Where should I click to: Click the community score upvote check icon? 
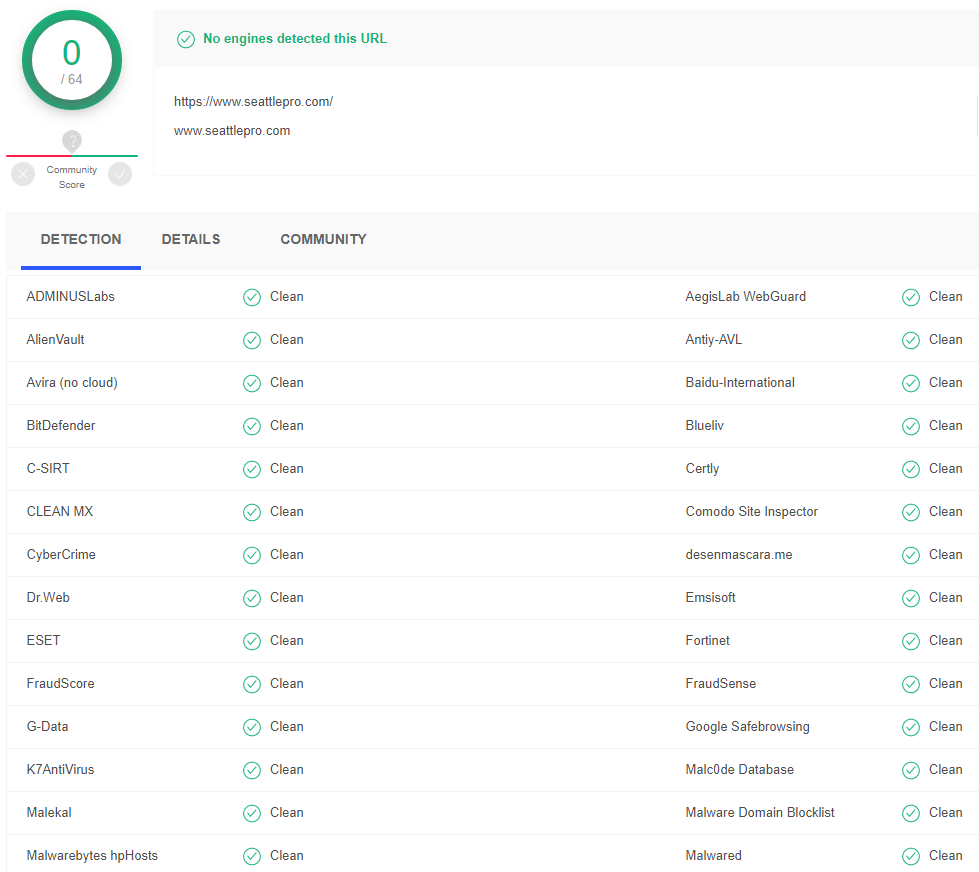point(120,174)
